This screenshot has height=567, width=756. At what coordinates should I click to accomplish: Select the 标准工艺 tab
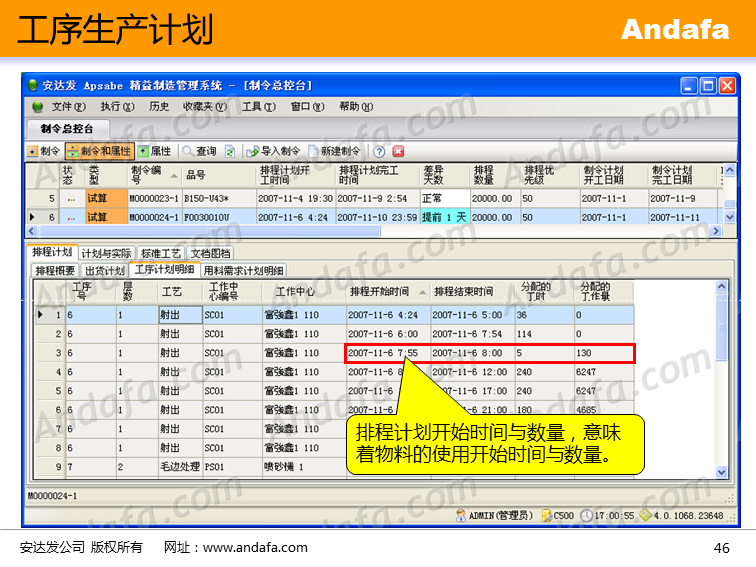[x=161, y=253]
